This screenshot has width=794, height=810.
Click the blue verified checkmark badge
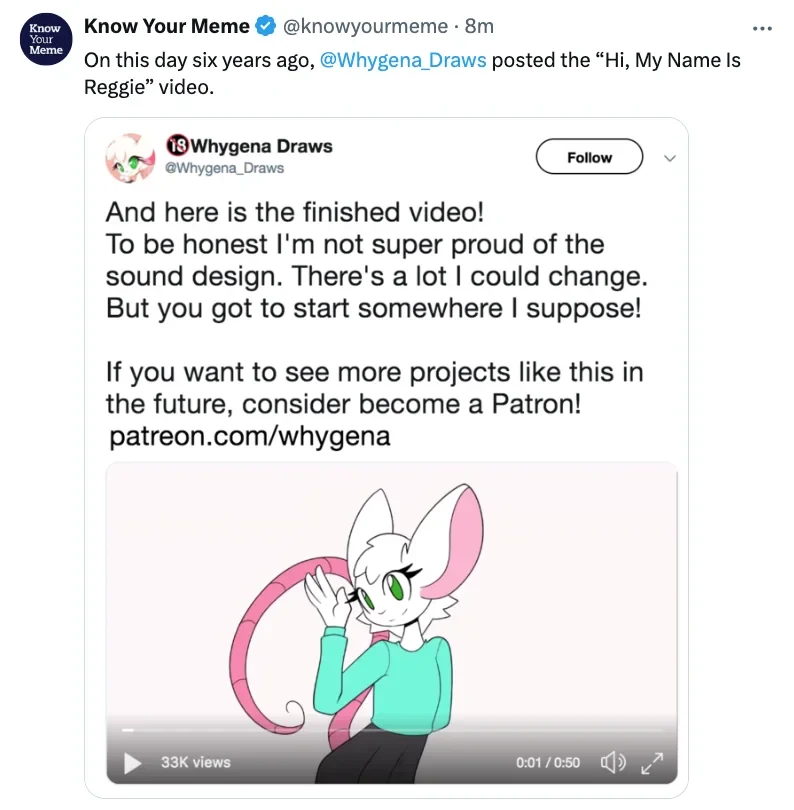point(266,26)
